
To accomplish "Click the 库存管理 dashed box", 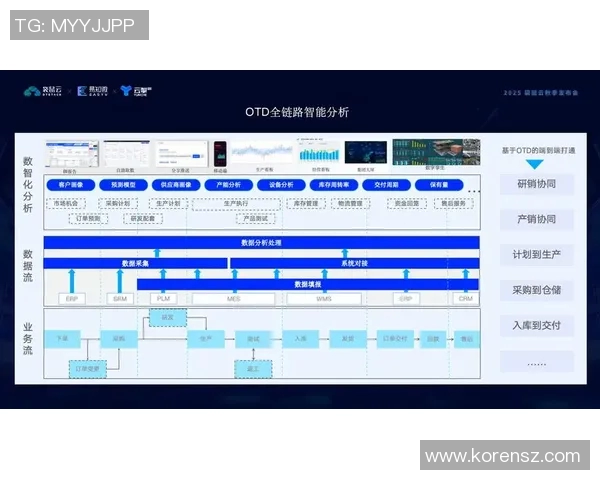I will click(x=306, y=204).
